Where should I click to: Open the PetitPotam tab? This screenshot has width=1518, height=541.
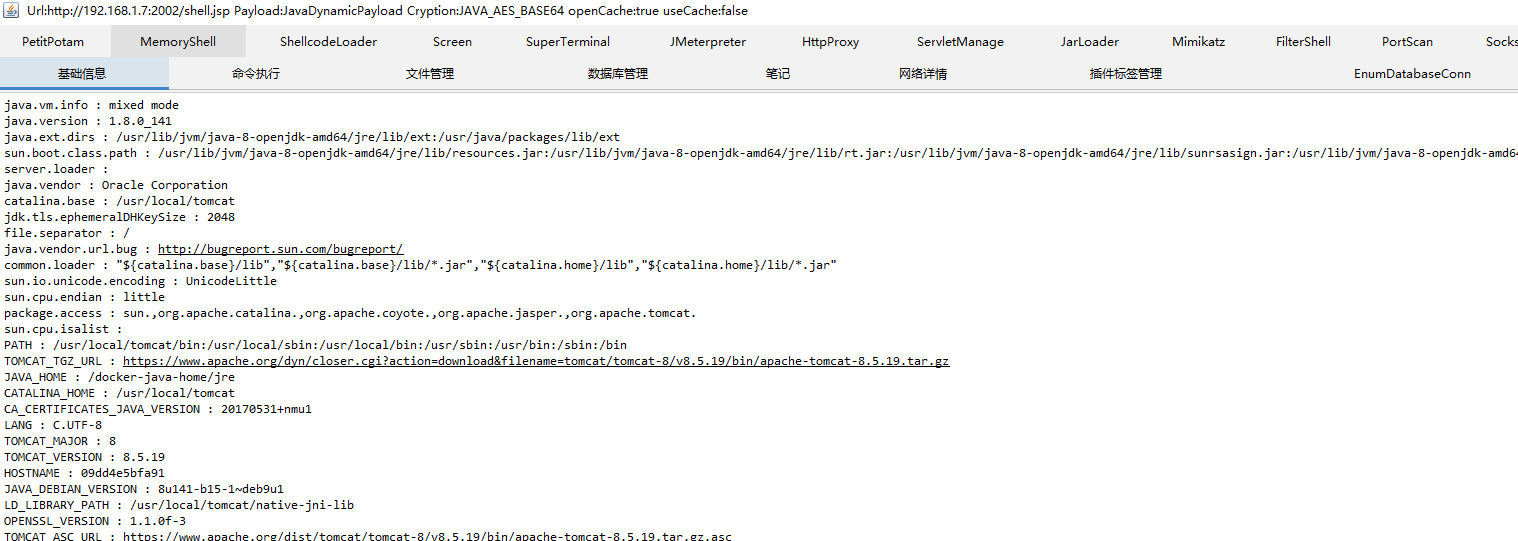tap(53, 42)
